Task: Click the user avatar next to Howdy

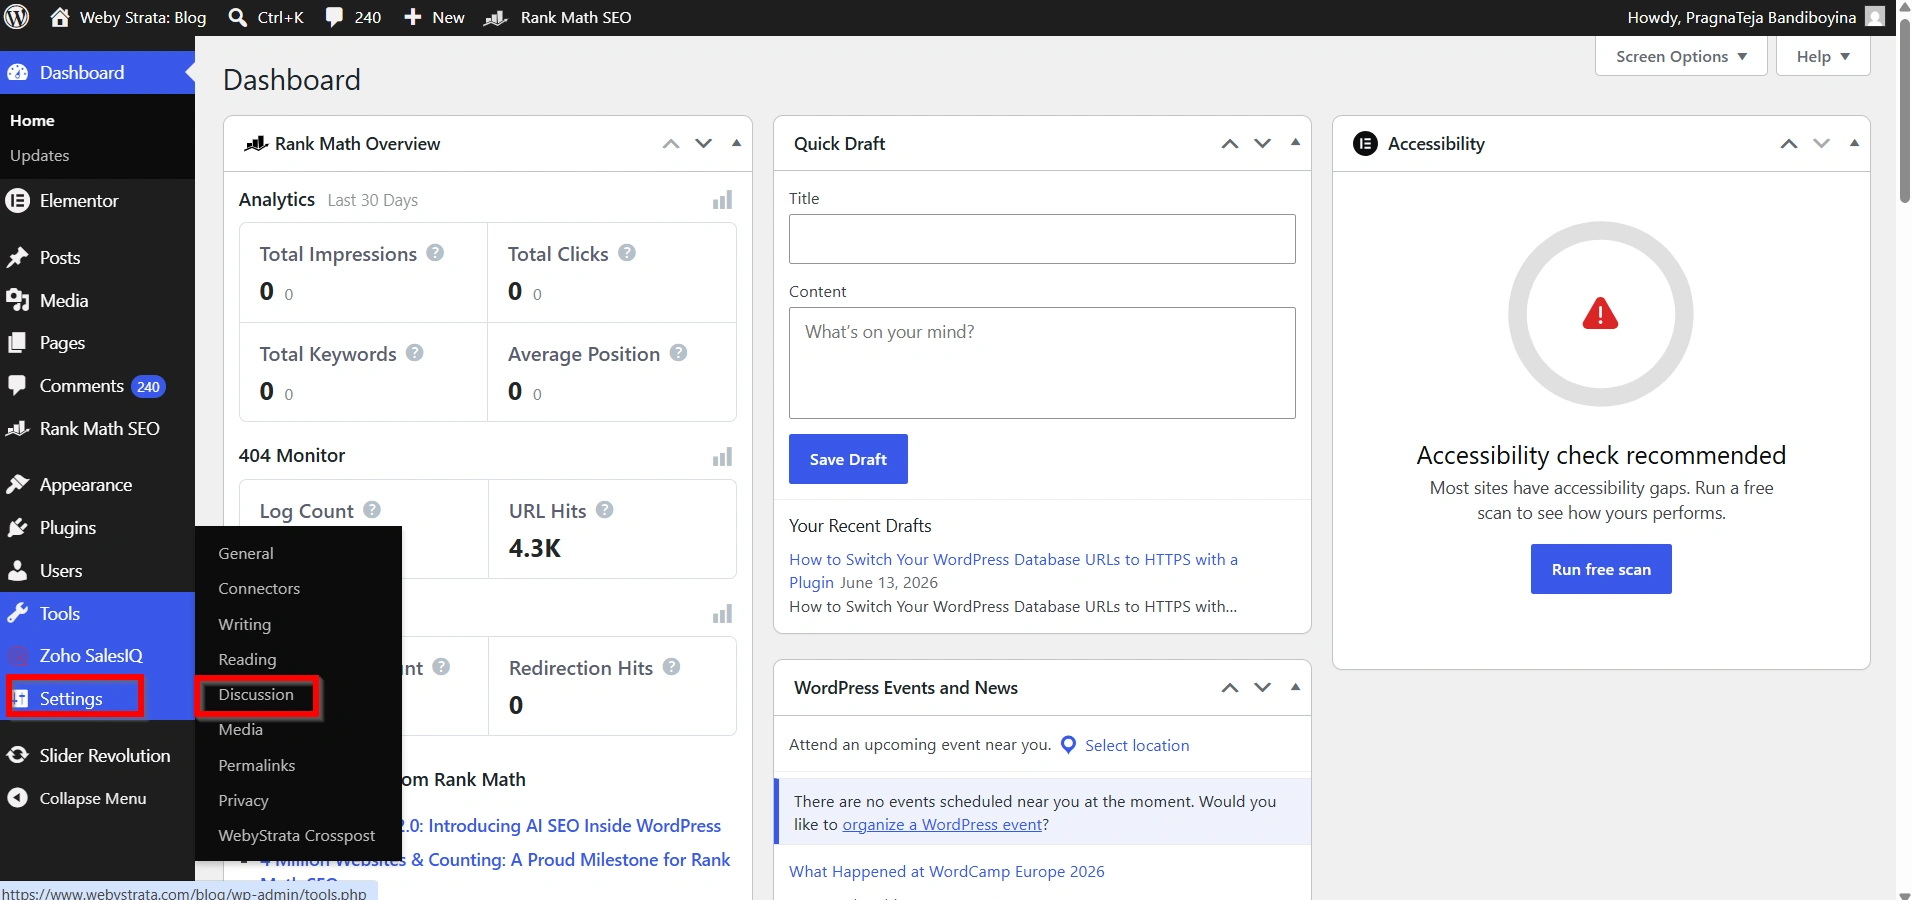Action: coord(1875,17)
